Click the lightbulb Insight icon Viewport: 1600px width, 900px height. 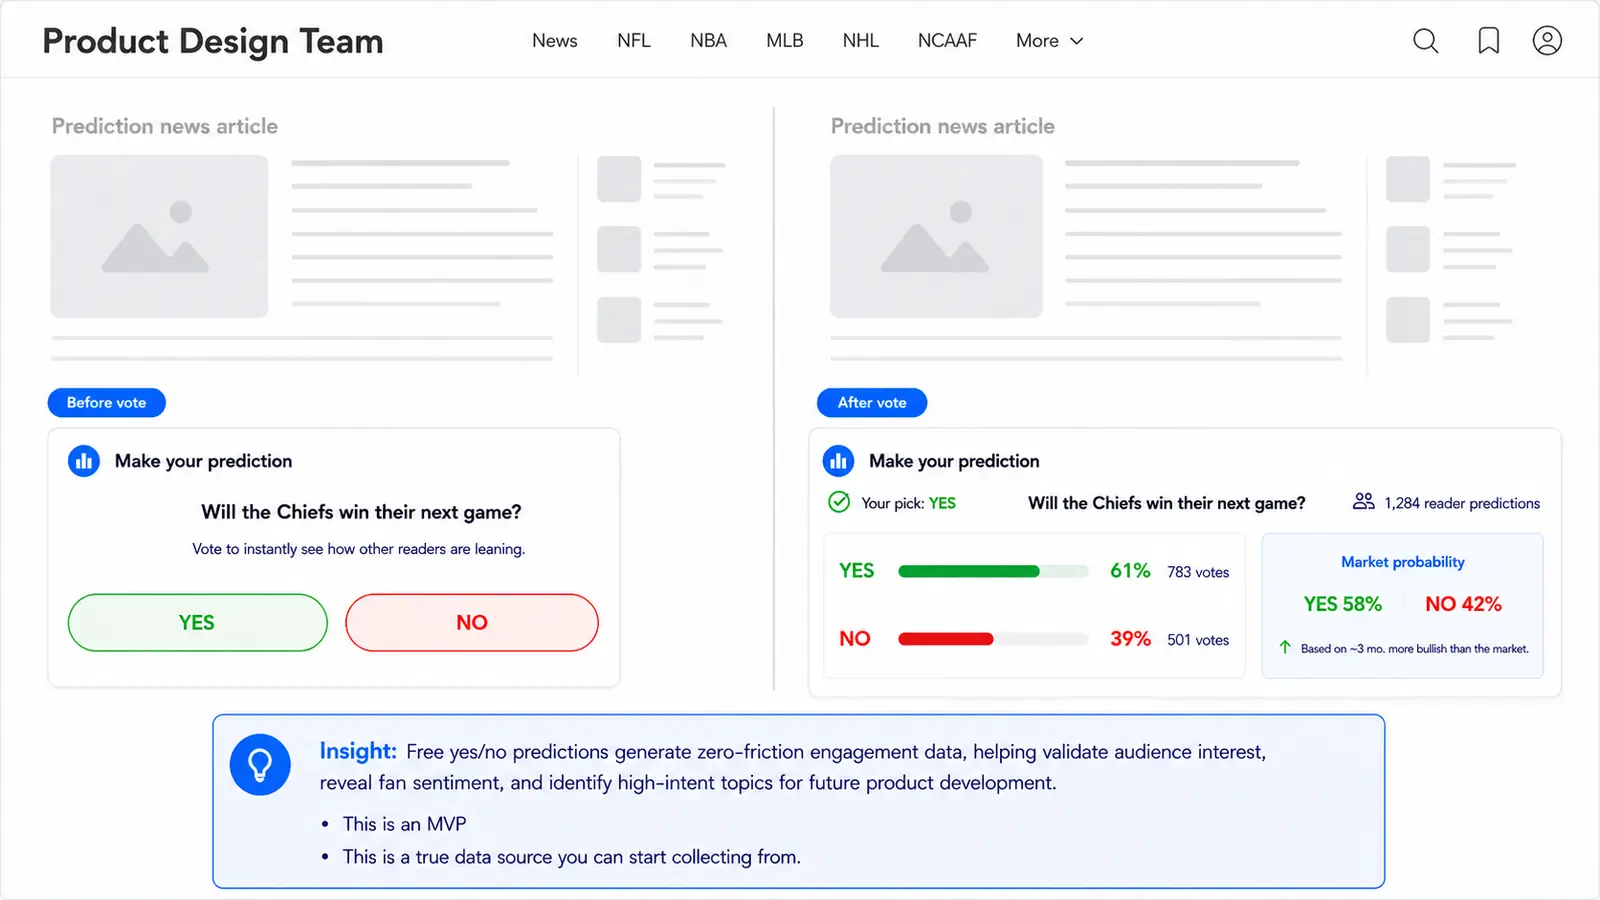point(260,765)
